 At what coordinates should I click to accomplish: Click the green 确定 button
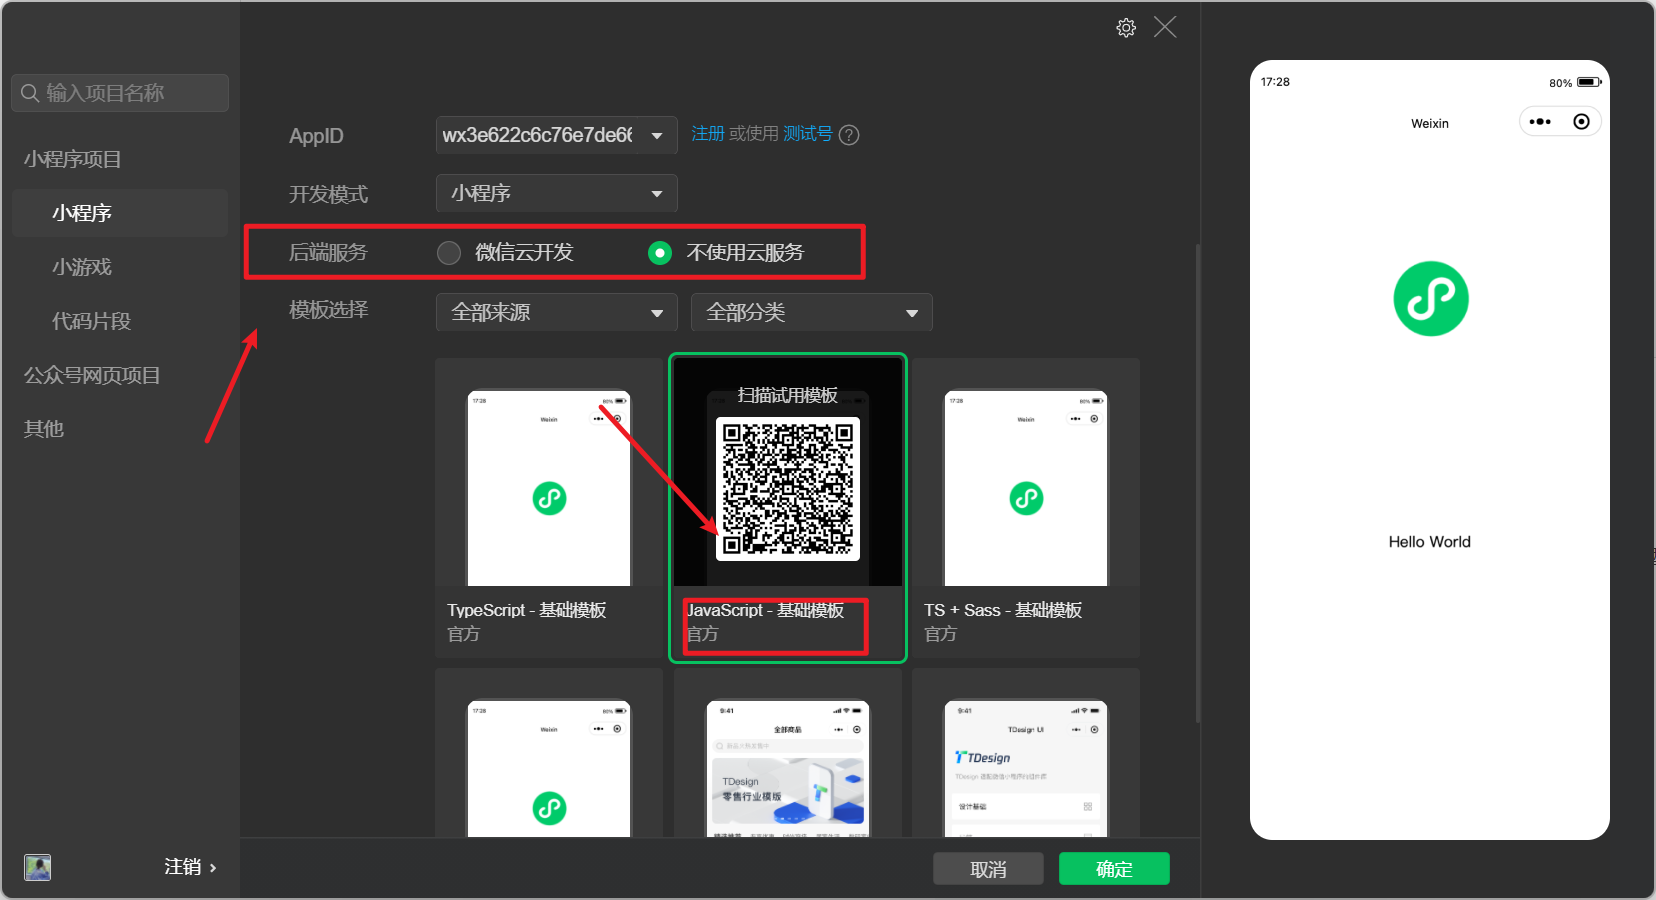[1114, 869]
